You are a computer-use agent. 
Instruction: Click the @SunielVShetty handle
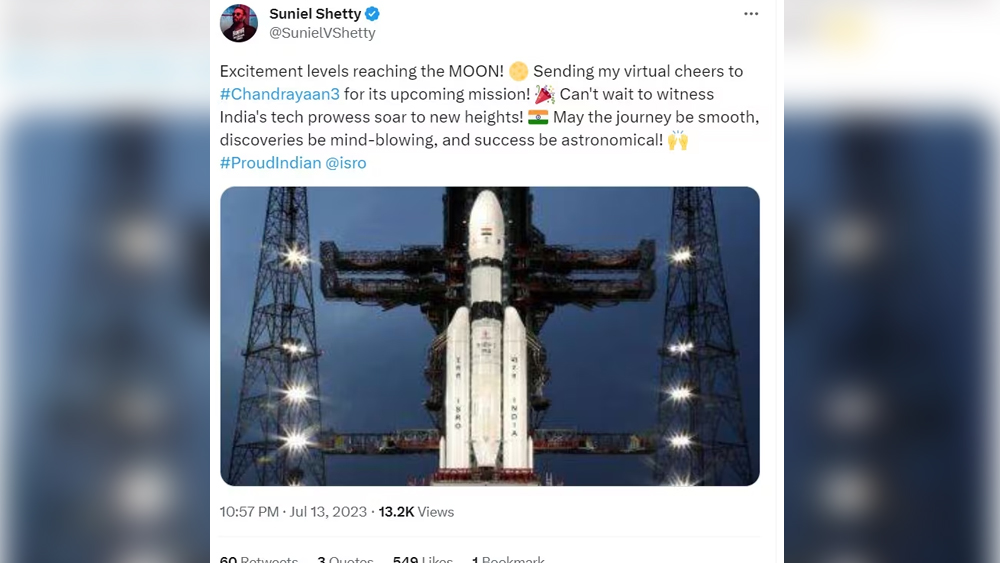click(322, 33)
